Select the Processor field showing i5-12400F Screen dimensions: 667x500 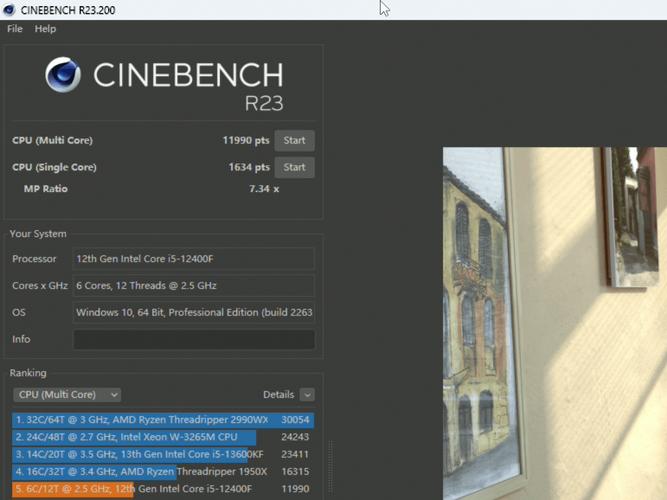tap(193, 259)
